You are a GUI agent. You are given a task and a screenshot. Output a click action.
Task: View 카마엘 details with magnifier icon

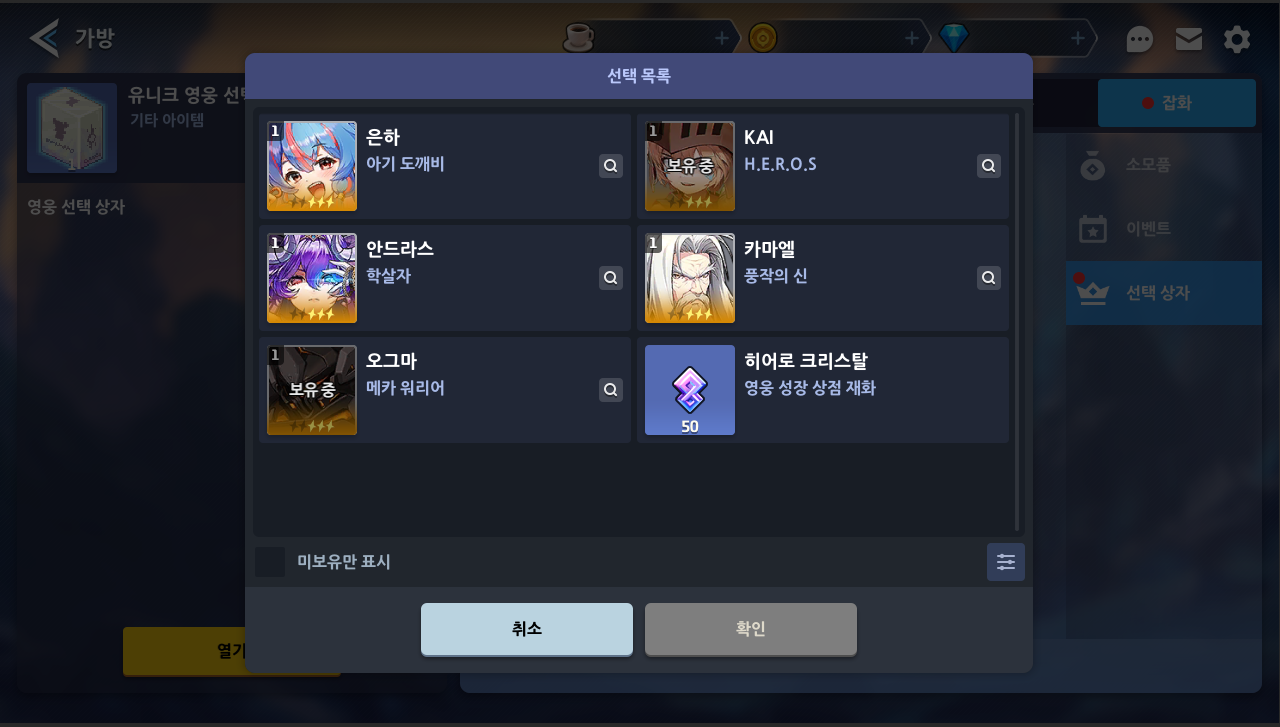coord(989,278)
